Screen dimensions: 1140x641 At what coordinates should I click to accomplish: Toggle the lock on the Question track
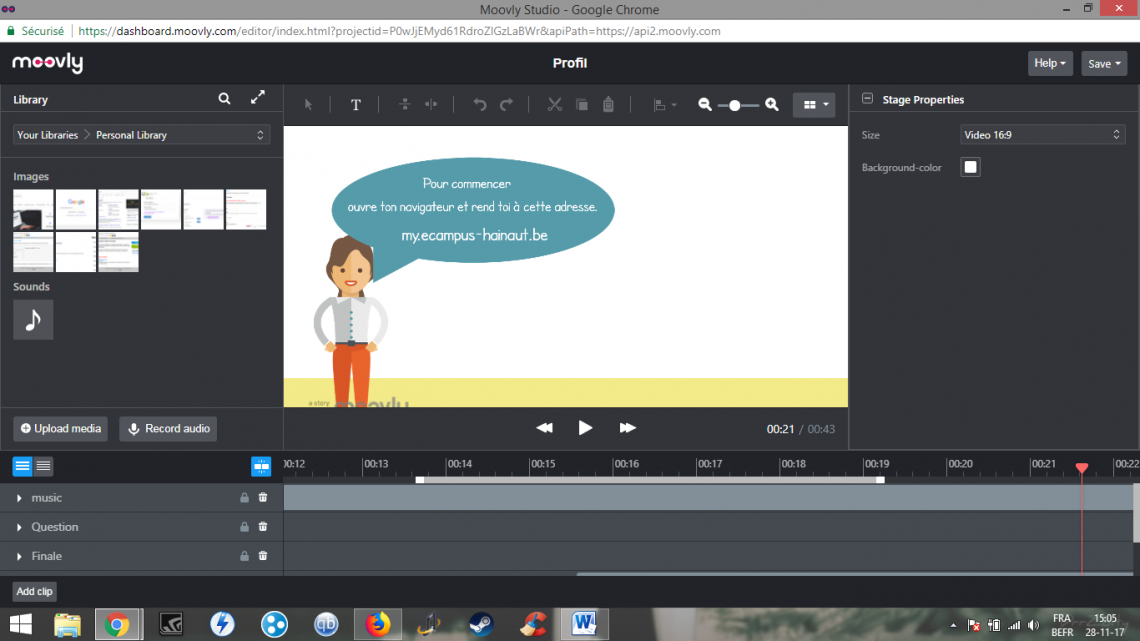pos(244,527)
